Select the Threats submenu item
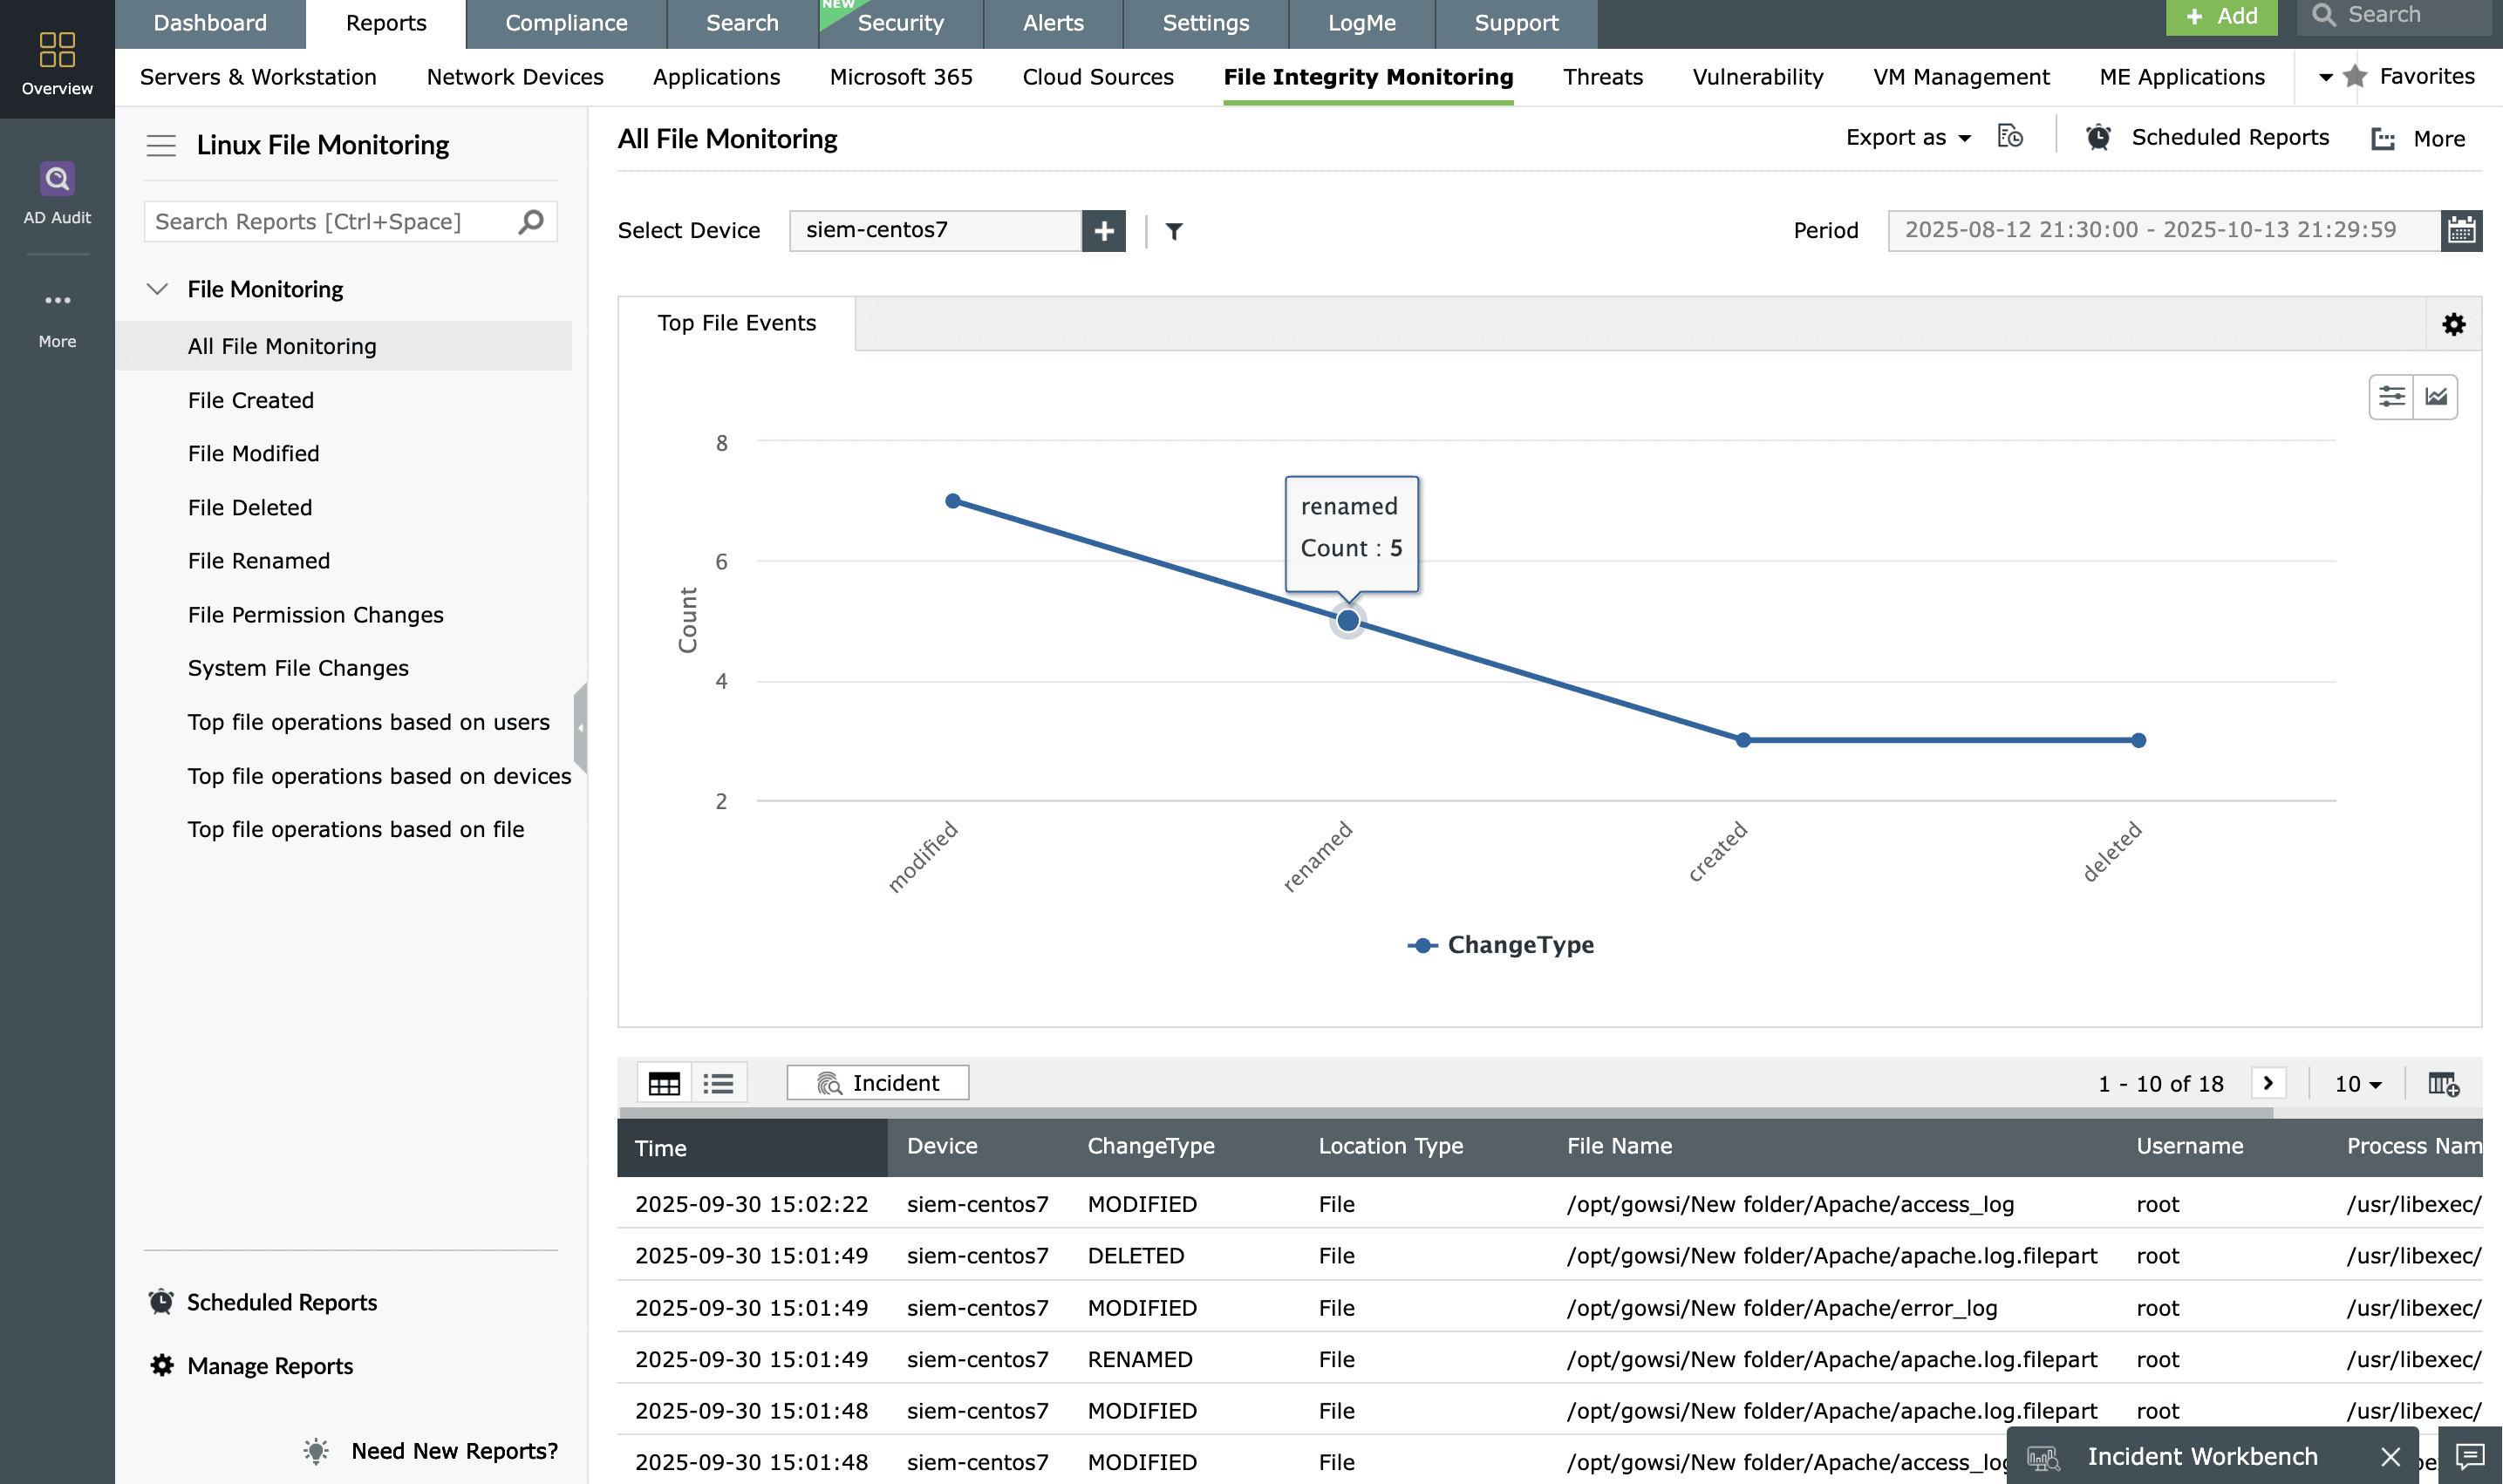2503x1484 pixels. (x=1602, y=77)
